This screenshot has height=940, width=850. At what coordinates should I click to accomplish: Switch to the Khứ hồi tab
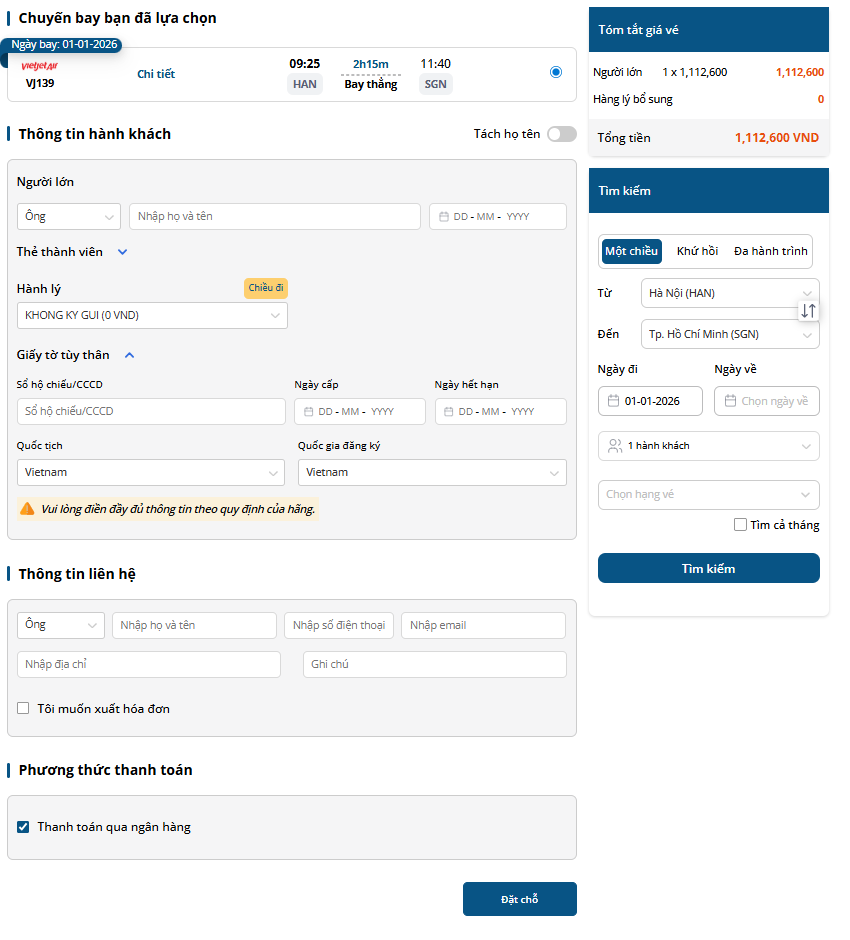pyautogui.click(x=697, y=251)
